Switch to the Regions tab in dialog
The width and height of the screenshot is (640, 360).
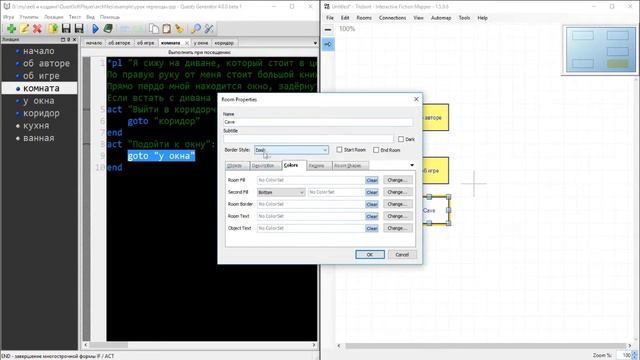point(317,166)
